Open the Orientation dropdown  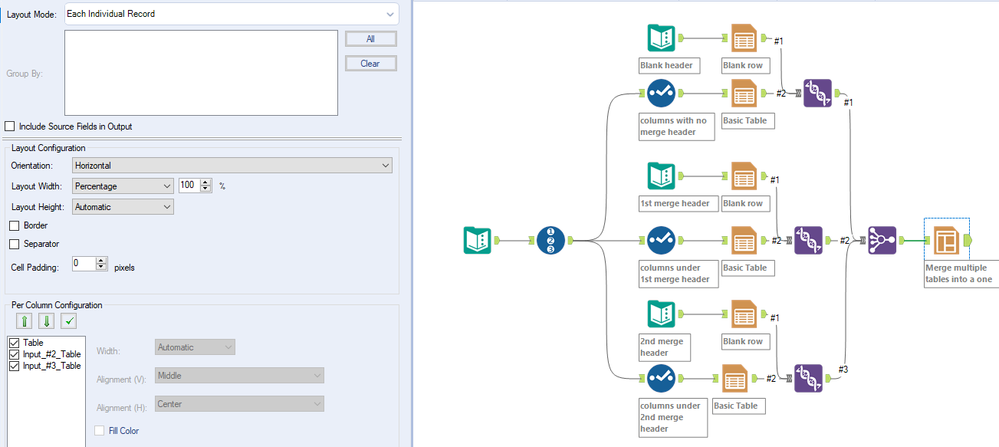[233, 166]
